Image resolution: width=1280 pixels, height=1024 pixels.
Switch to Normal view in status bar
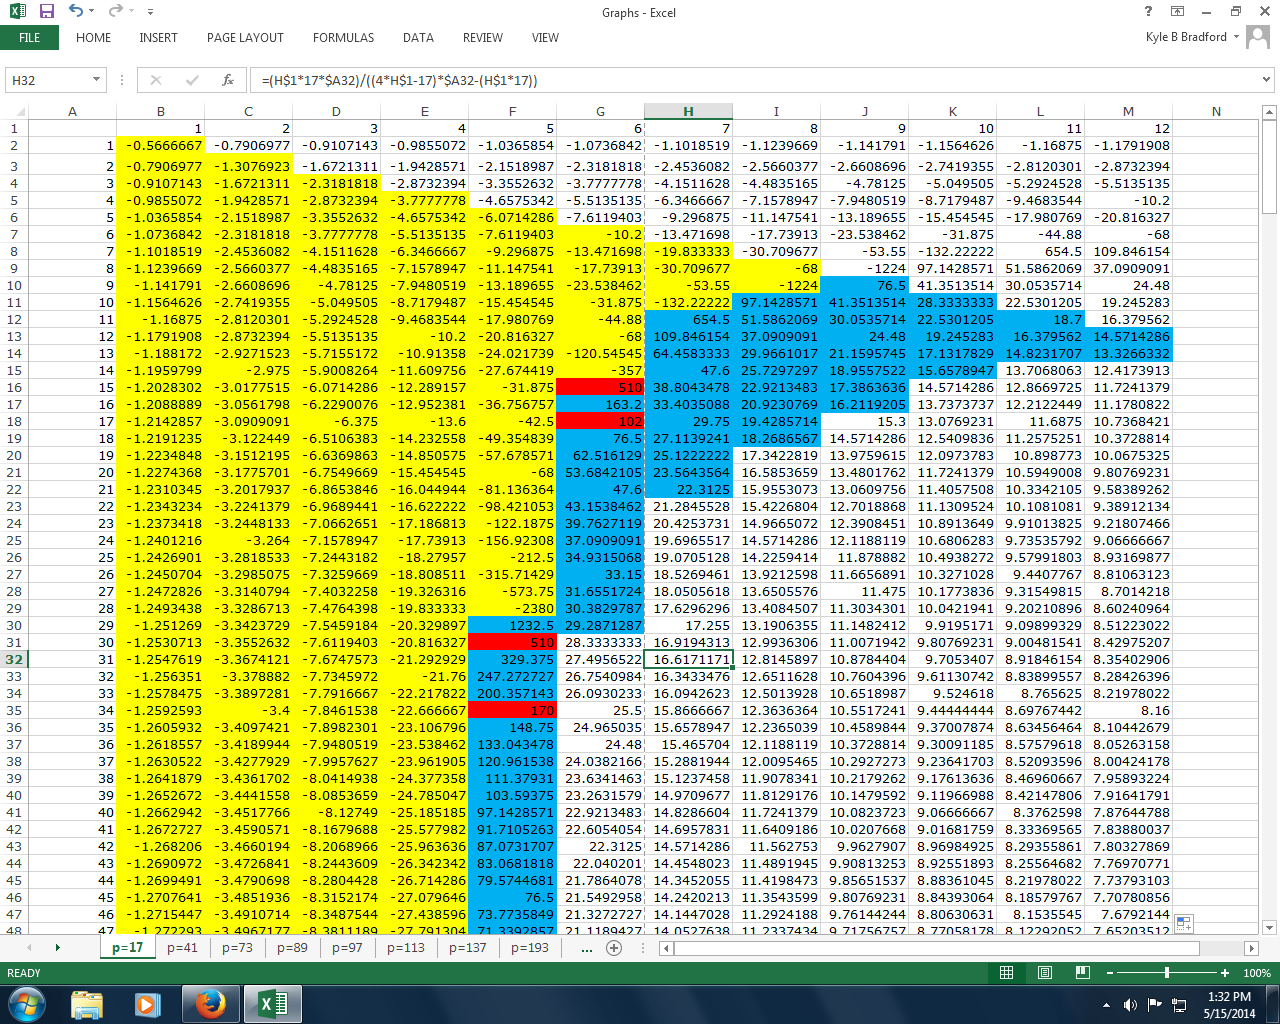point(1007,973)
